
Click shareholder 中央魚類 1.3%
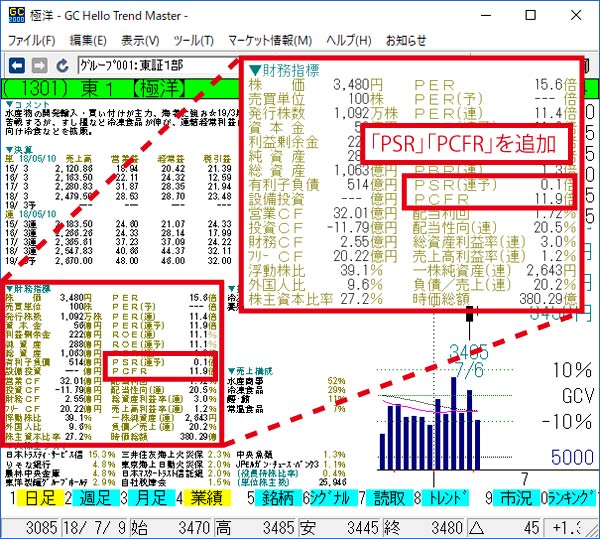[291, 454]
